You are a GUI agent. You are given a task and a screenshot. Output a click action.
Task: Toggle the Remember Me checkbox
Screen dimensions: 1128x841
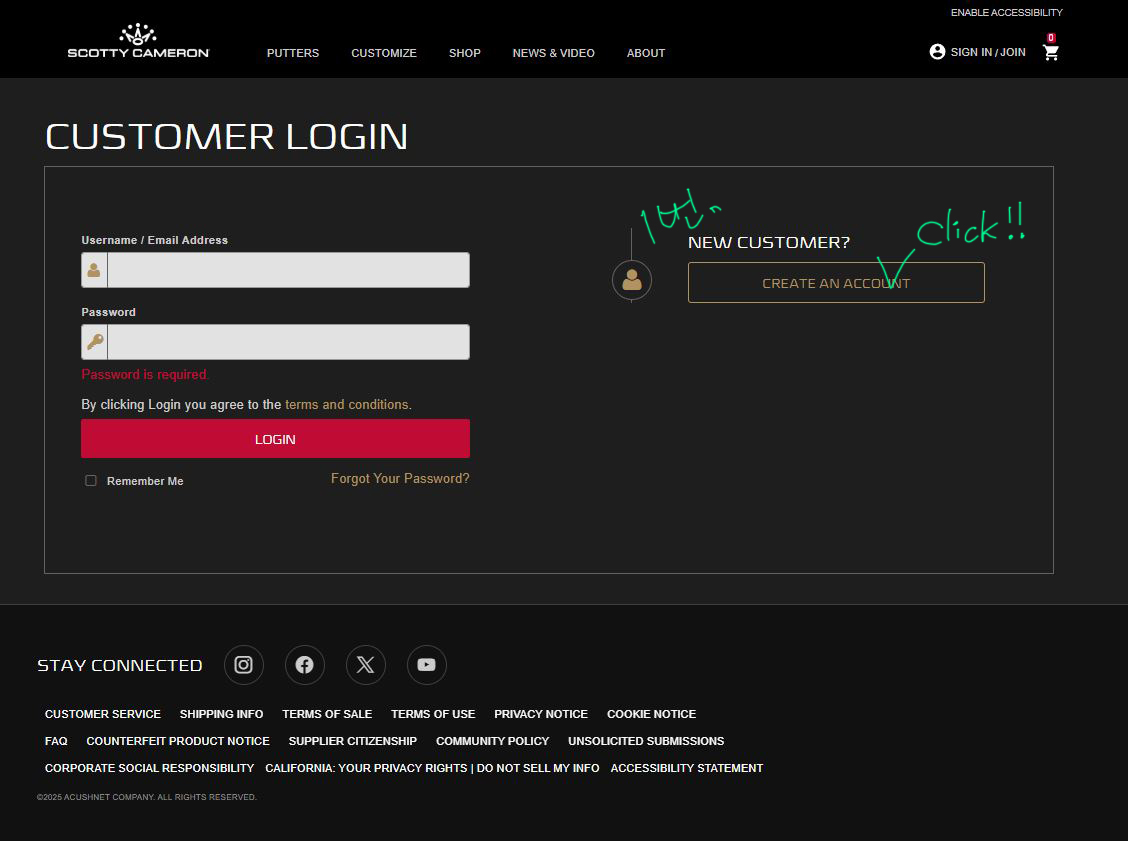click(x=91, y=481)
